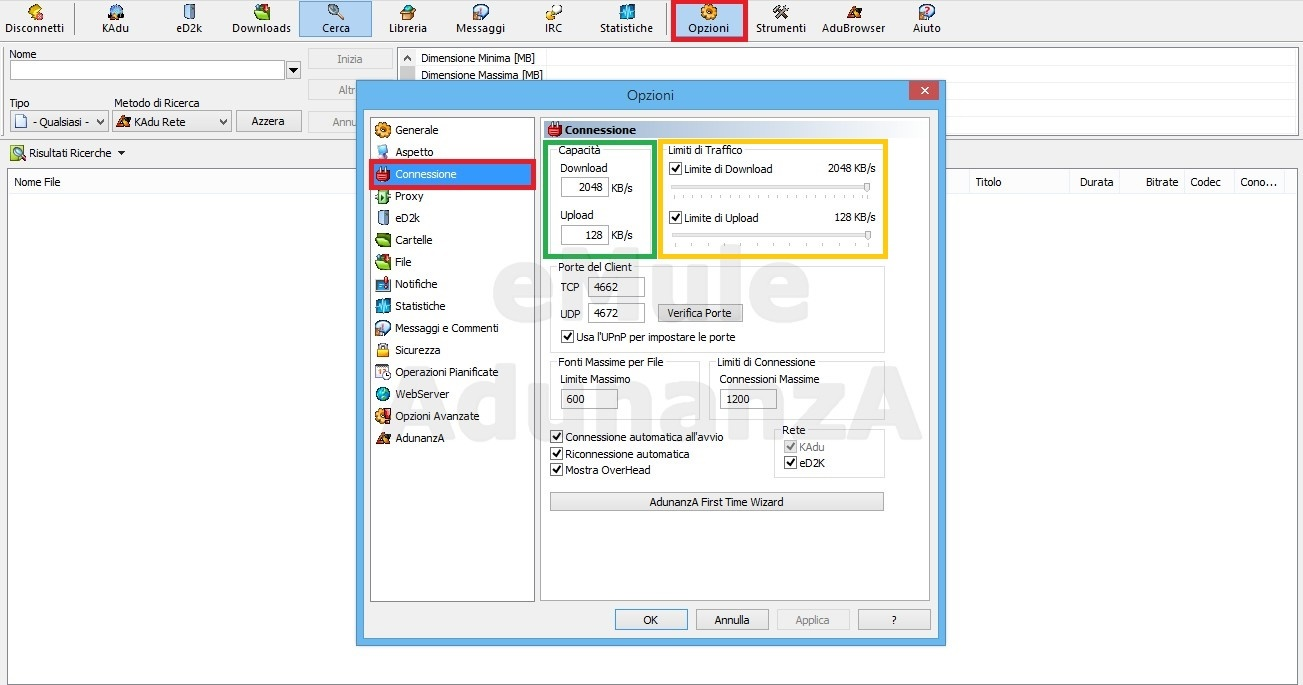
Task: Toggle Usa l'UPnP per impostare le porte
Action: point(568,337)
